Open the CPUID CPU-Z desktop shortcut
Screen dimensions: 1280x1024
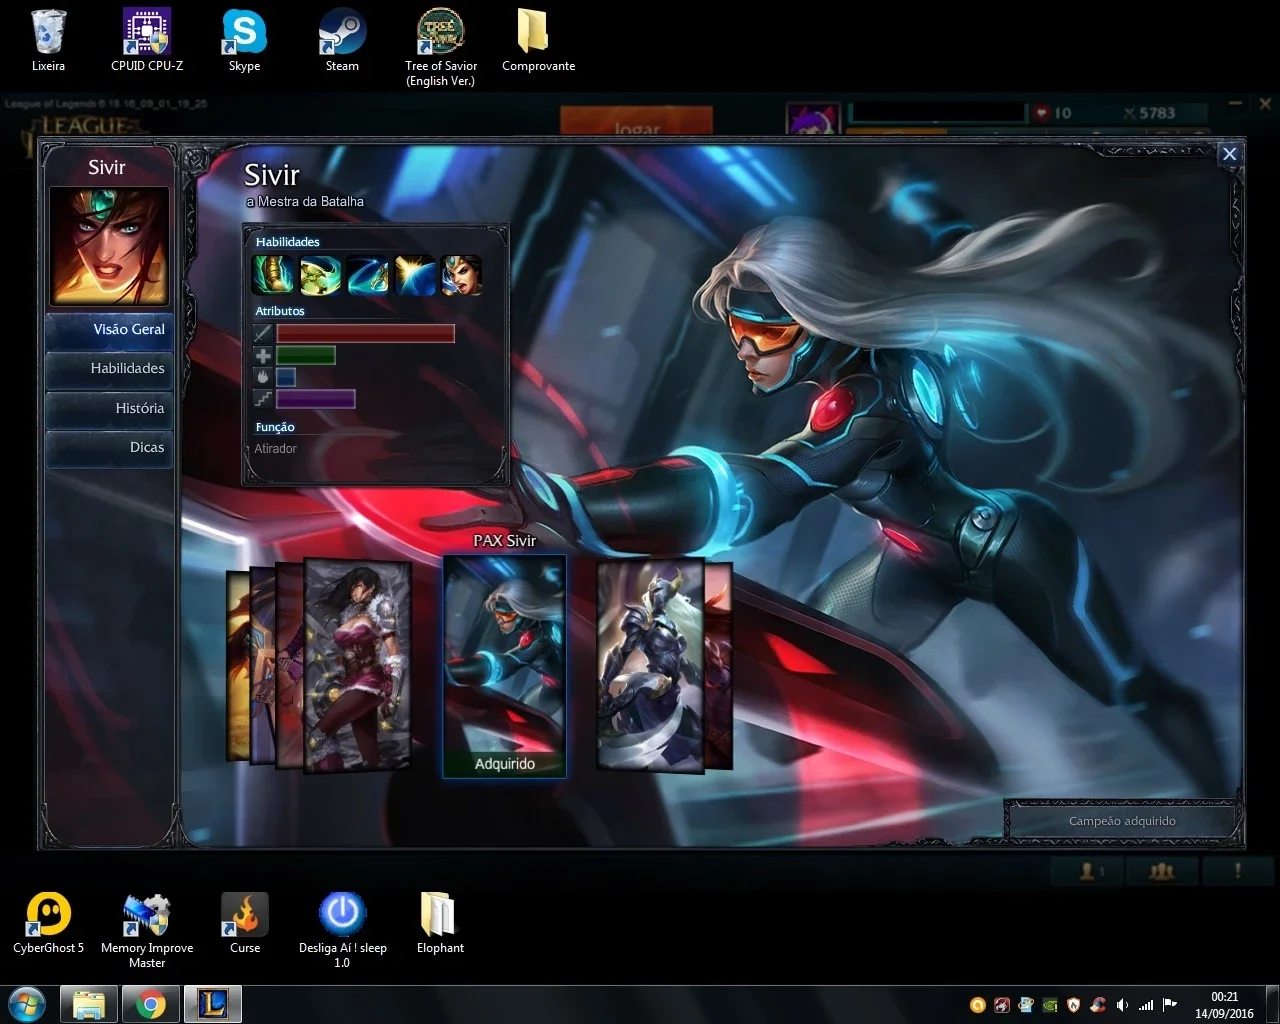(147, 42)
